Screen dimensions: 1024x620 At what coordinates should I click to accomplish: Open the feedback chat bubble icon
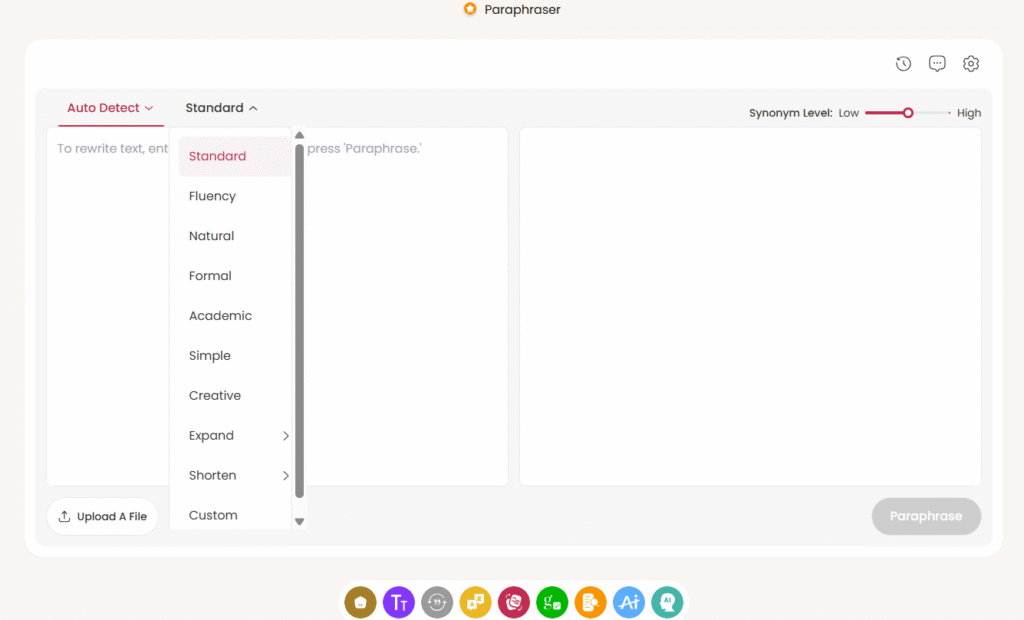click(x=937, y=63)
